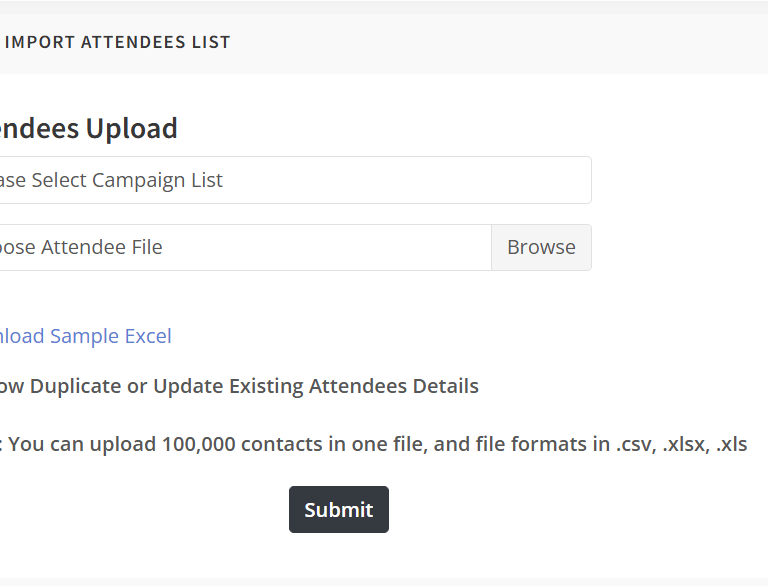
Task: Click the Choose Attendee File field
Action: tap(240, 247)
